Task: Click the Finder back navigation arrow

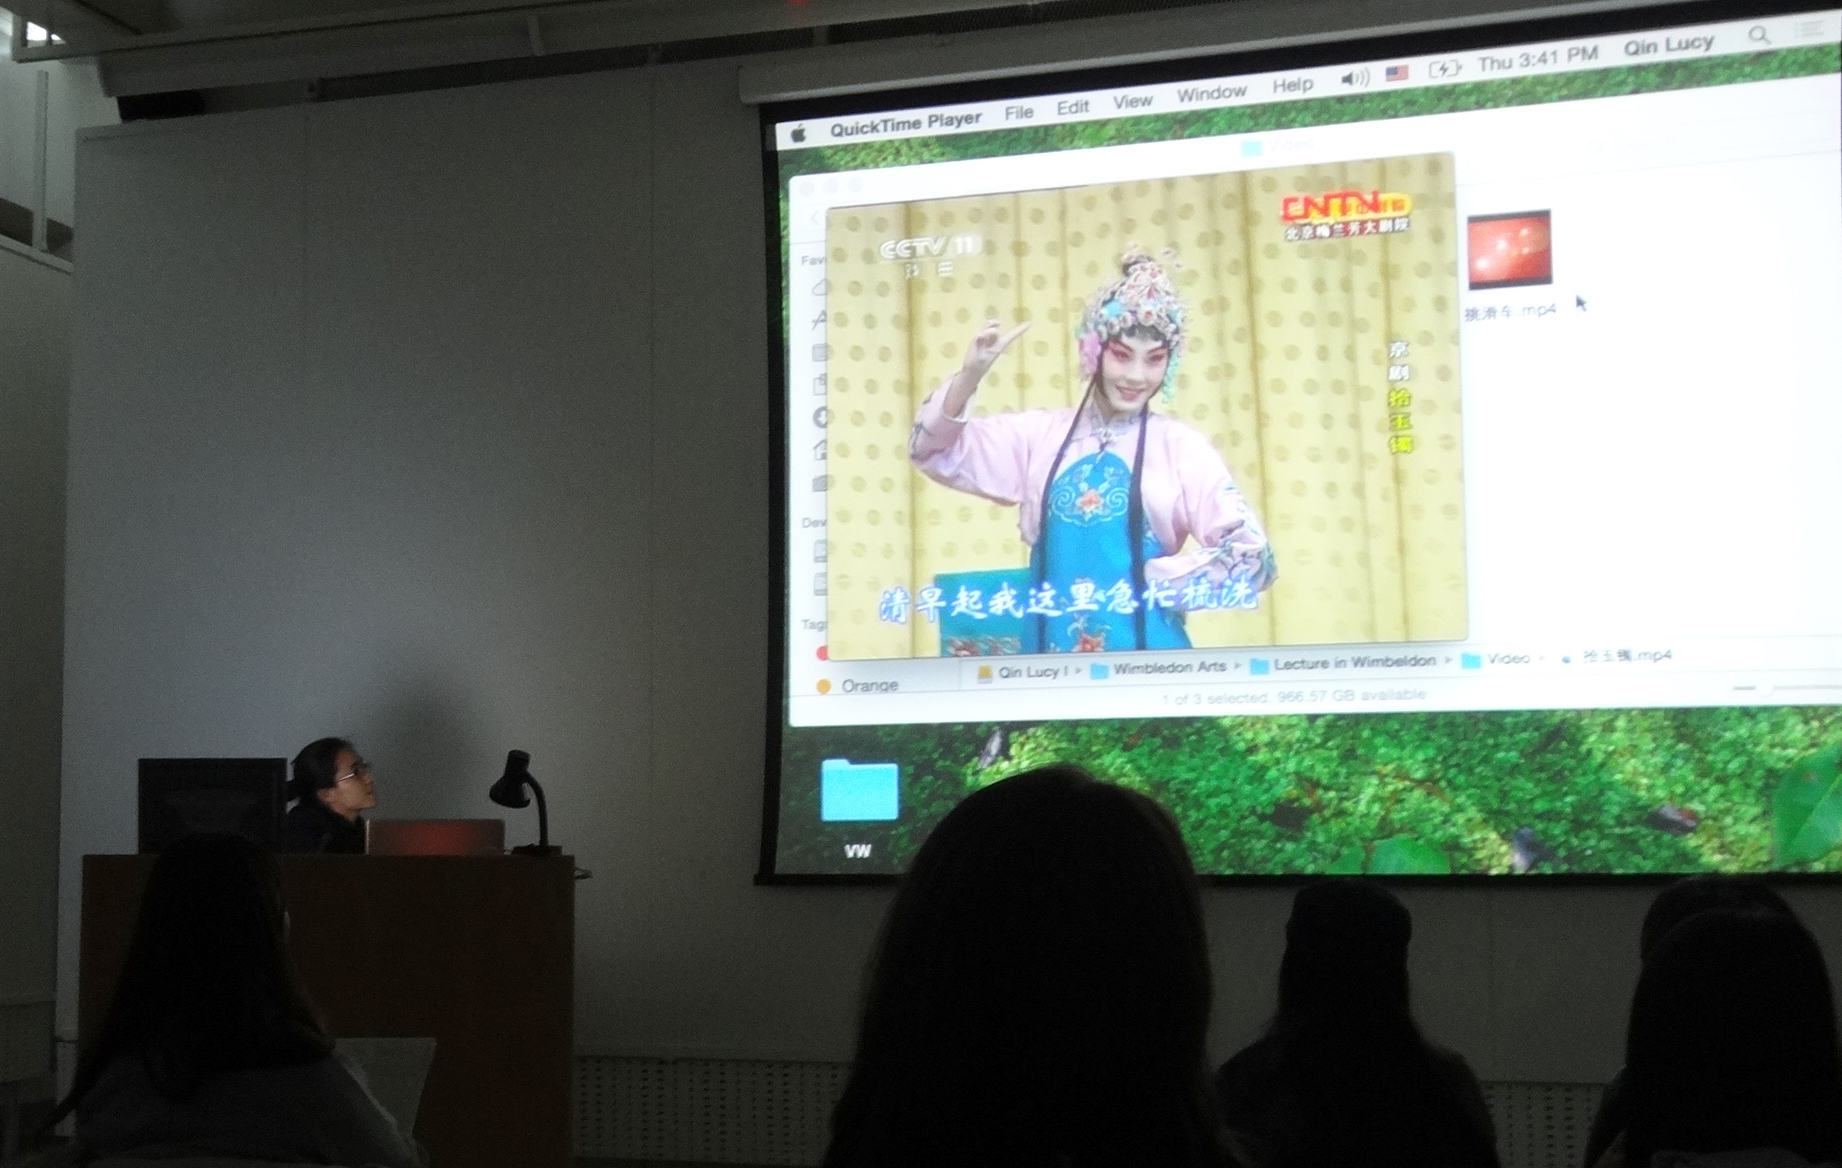Action: [816, 217]
